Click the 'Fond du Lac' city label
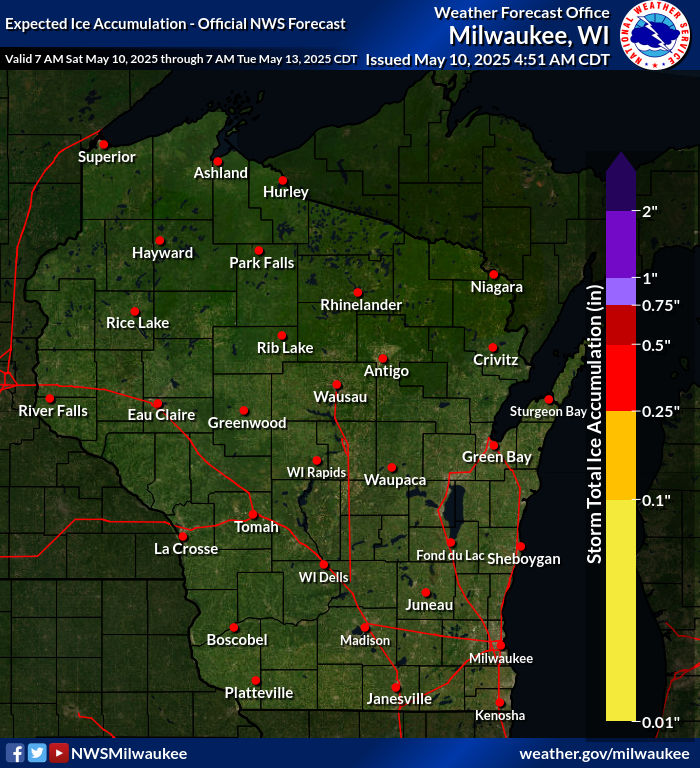700x768 pixels. tap(450, 555)
